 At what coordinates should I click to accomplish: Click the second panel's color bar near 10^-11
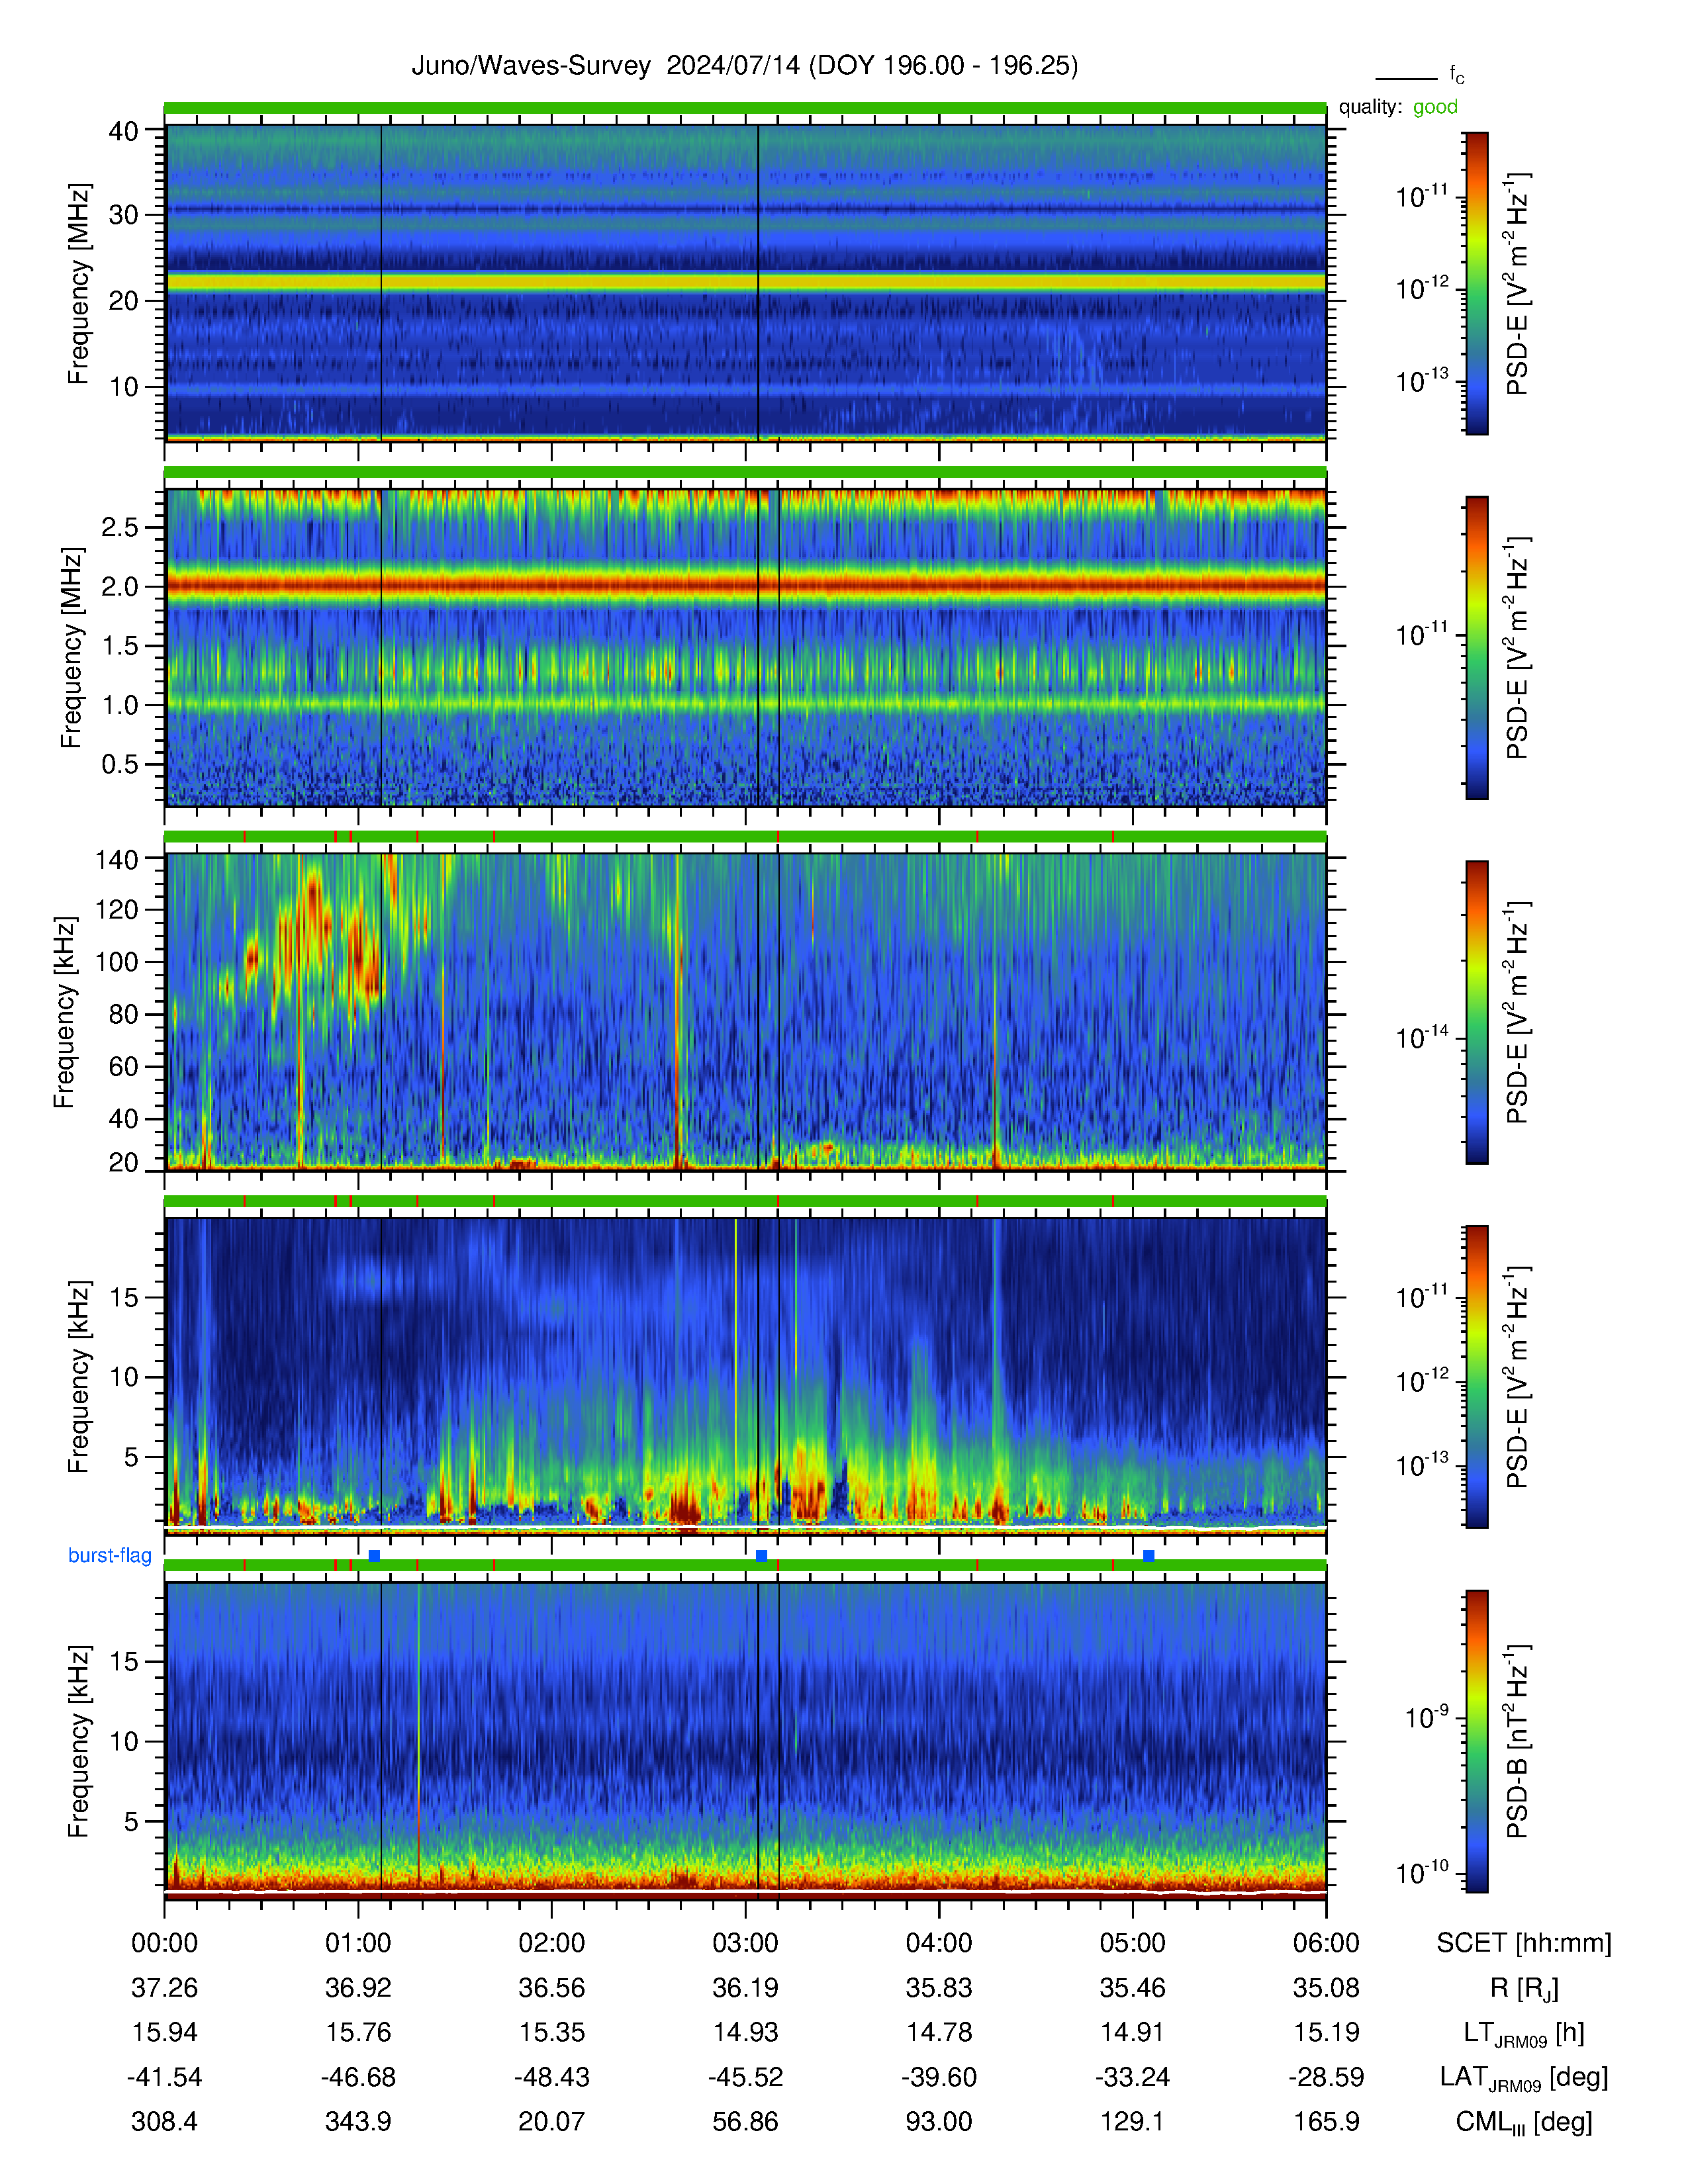(x=1476, y=647)
